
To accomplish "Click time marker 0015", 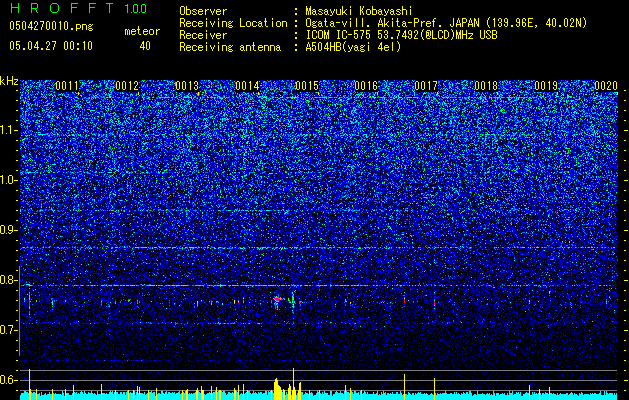I will coord(306,86).
